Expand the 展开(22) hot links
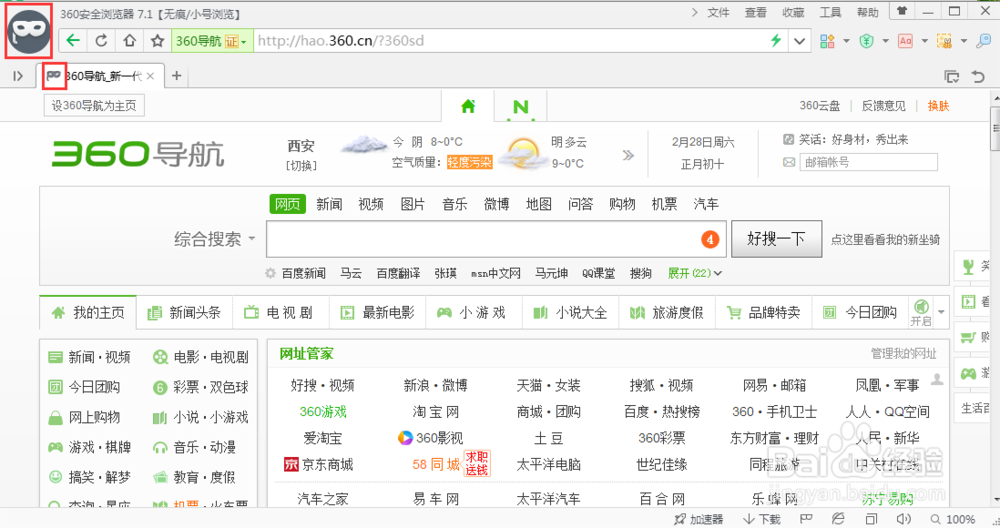 pos(695,273)
